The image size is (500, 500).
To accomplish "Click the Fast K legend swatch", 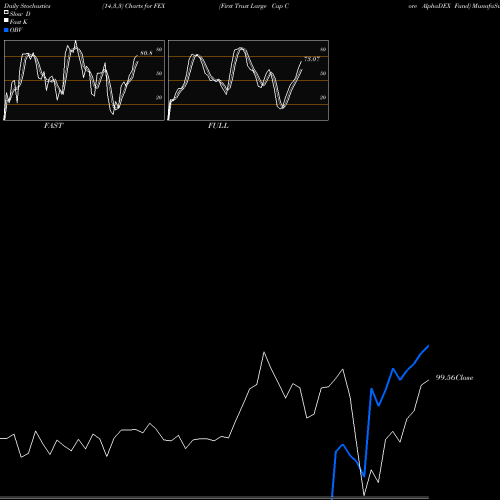I will coord(6,21).
